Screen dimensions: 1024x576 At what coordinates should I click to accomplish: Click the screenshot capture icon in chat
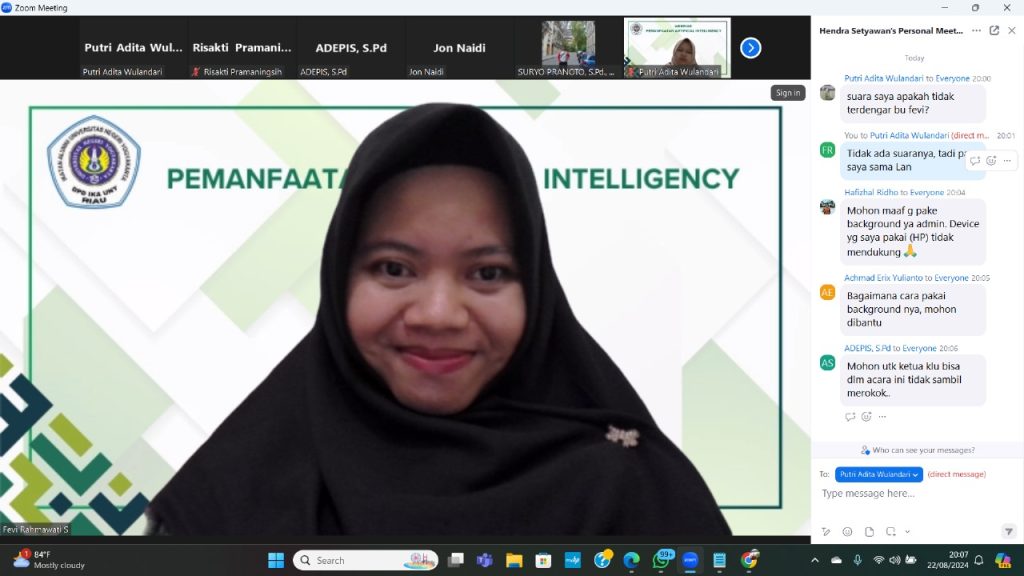pyautogui.click(x=891, y=531)
